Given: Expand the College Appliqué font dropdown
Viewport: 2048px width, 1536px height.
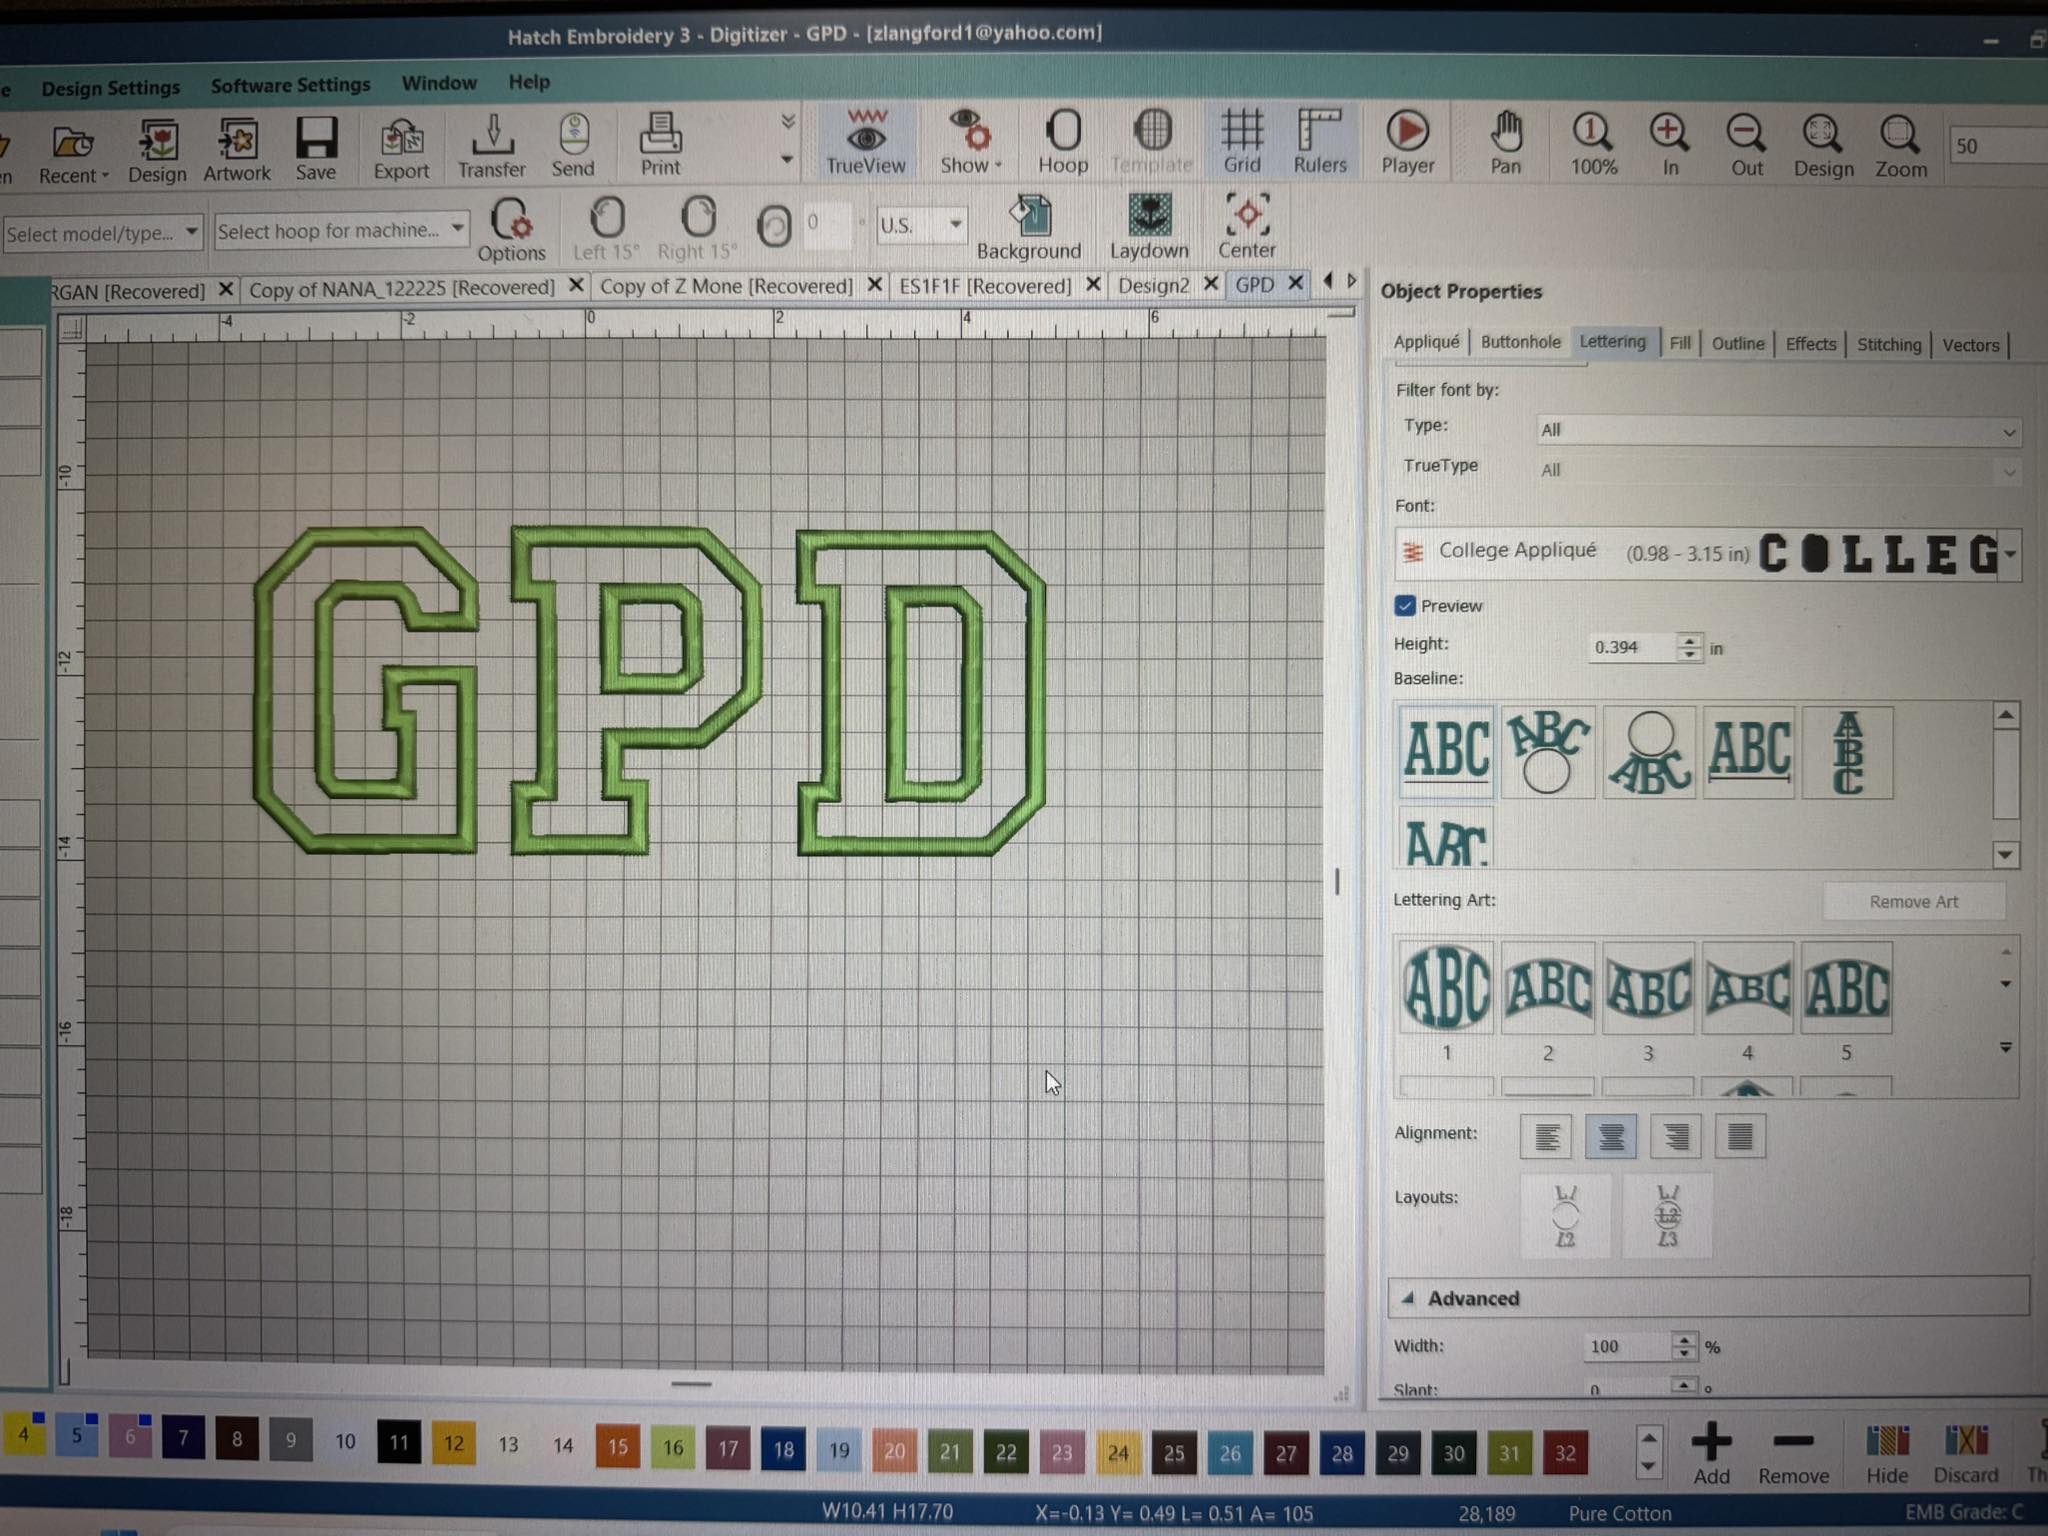Looking at the screenshot, I should click(2009, 553).
